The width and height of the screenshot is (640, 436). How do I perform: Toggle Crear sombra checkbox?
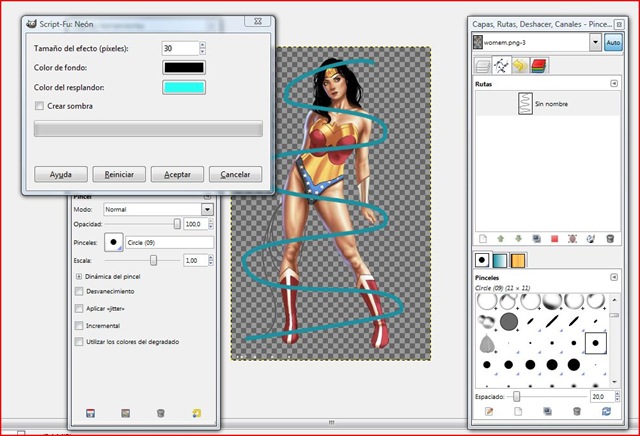pyautogui.click(x=39, y=106)
